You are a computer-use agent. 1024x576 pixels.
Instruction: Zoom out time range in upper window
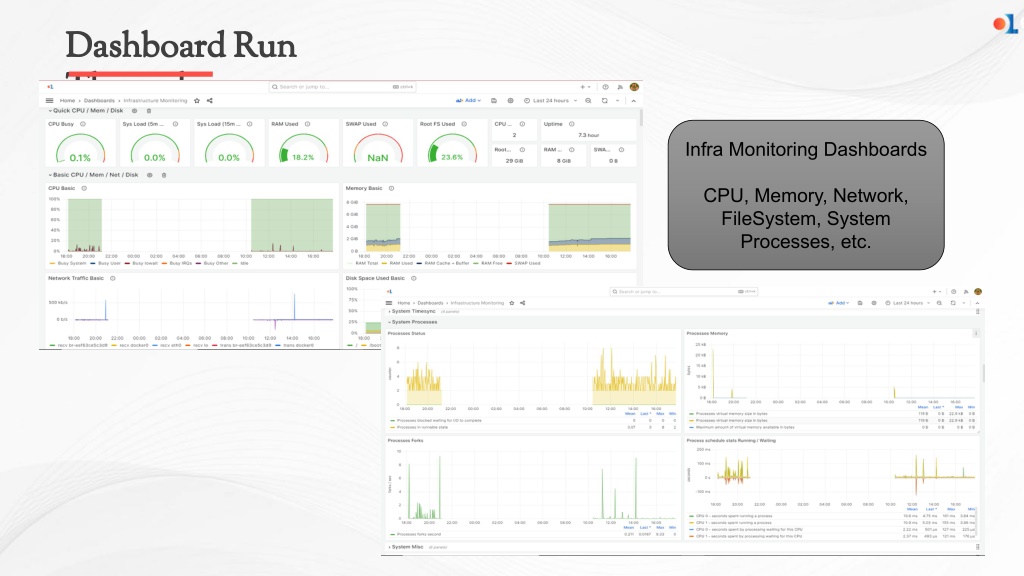[588, 101]
